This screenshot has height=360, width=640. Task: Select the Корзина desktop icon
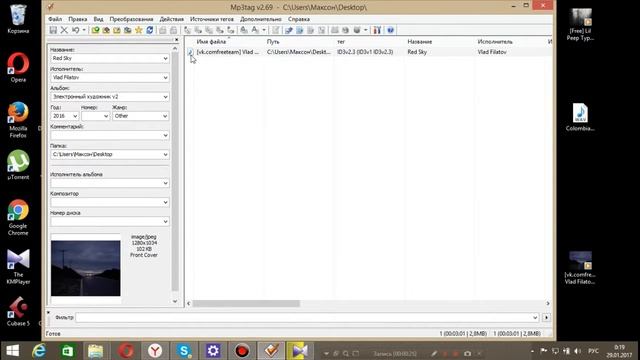(x=18, y=19)
